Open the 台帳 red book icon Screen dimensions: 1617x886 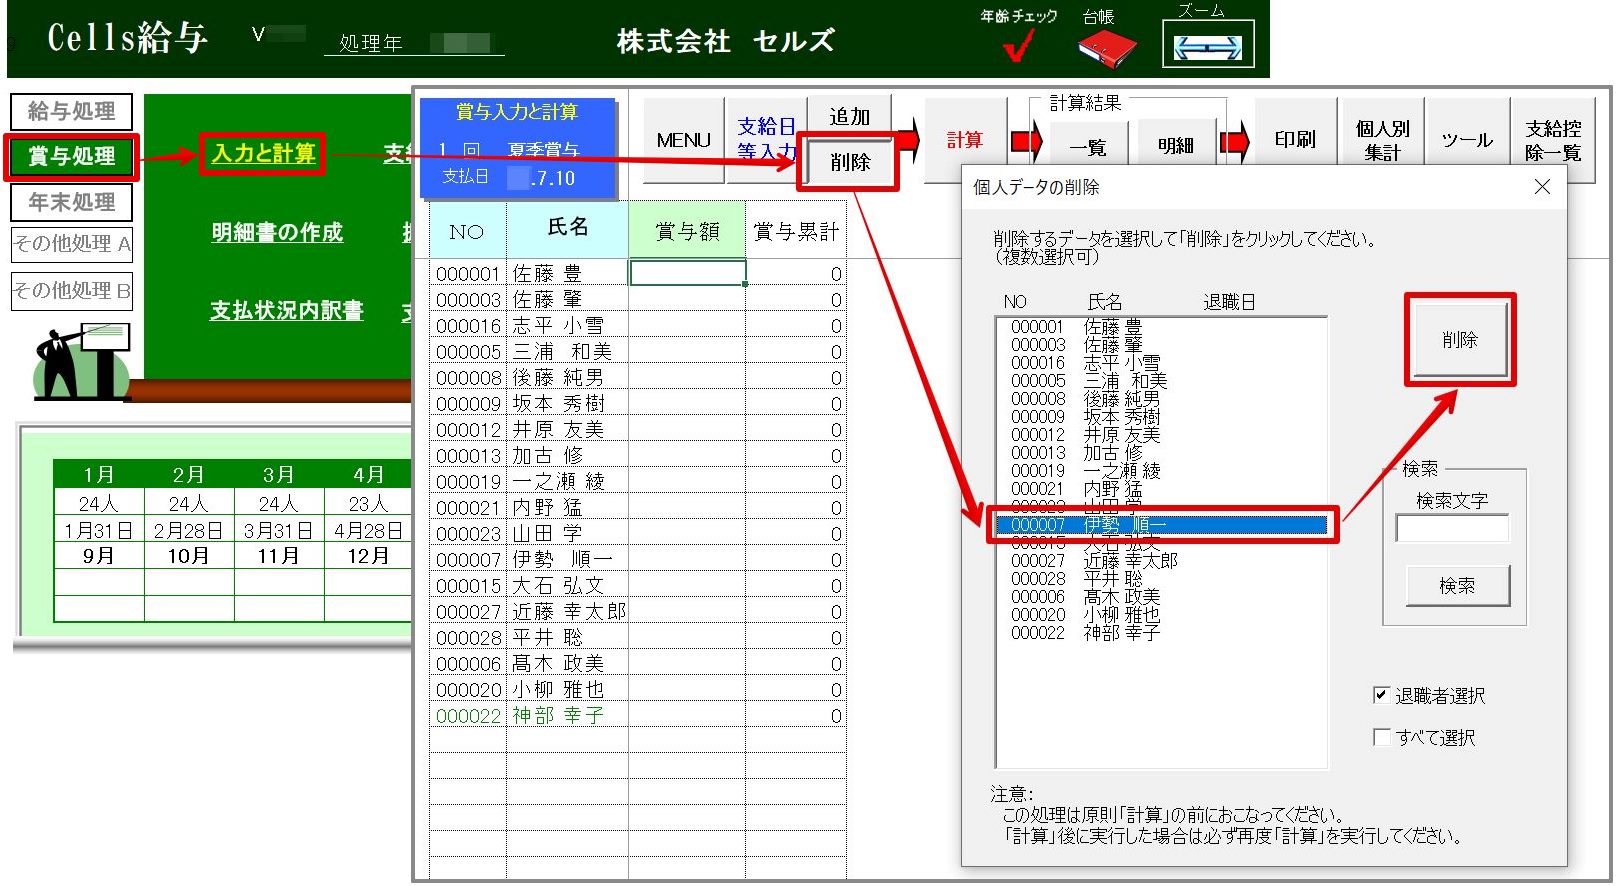coord(1107,47)
